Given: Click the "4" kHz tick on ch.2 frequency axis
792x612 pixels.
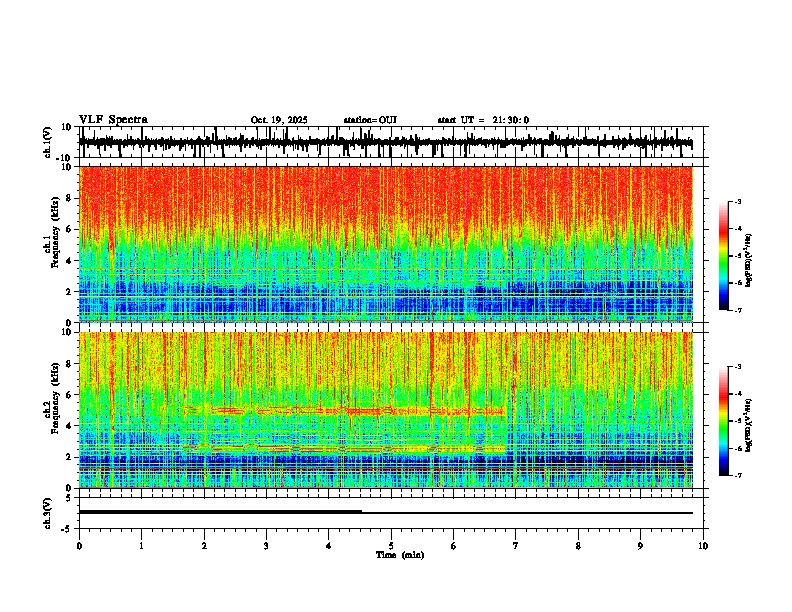Looking at the screenshot, I should coord(70,426).
